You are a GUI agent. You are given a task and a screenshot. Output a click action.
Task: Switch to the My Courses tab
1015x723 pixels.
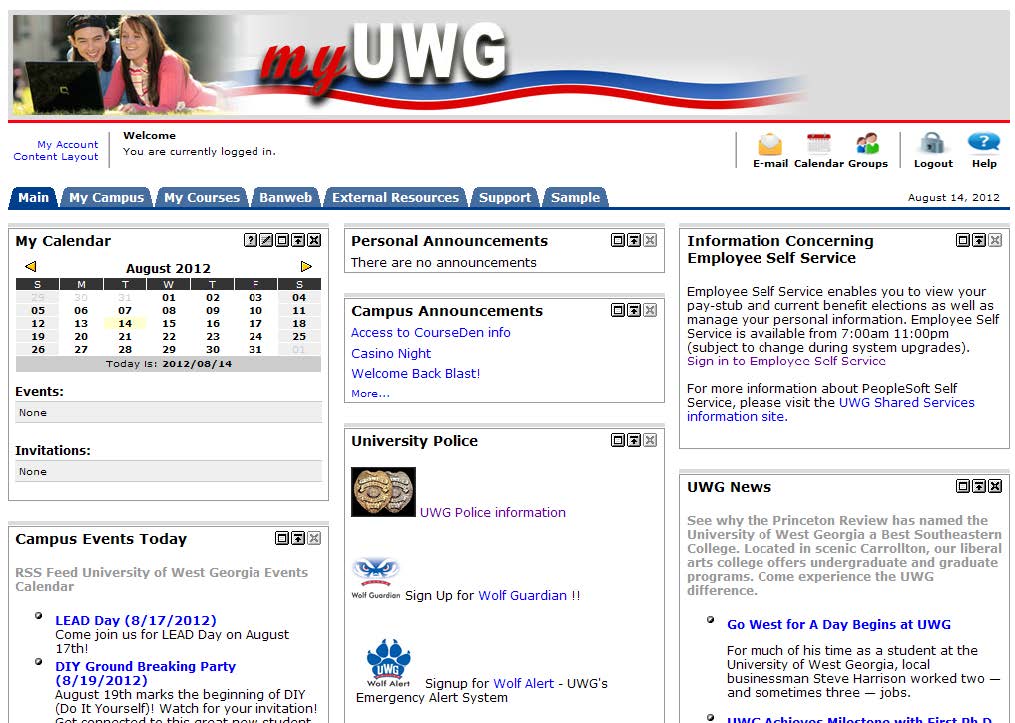coord(202,197)
